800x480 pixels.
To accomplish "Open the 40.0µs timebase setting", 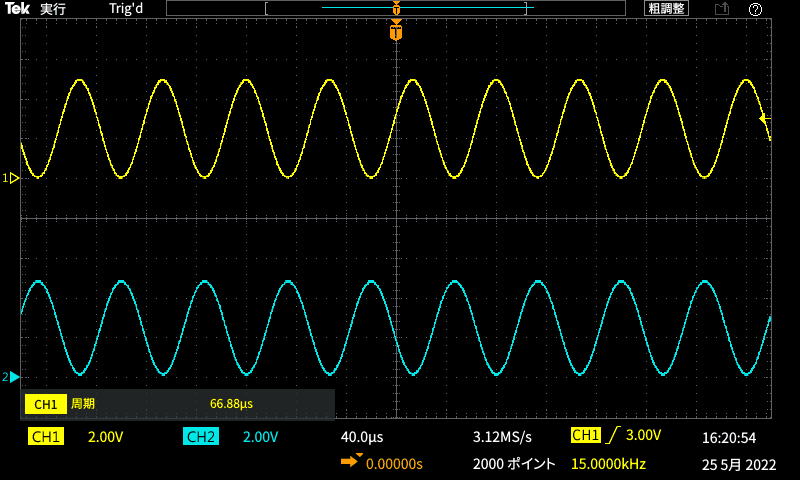I will [x=362, y=437].
